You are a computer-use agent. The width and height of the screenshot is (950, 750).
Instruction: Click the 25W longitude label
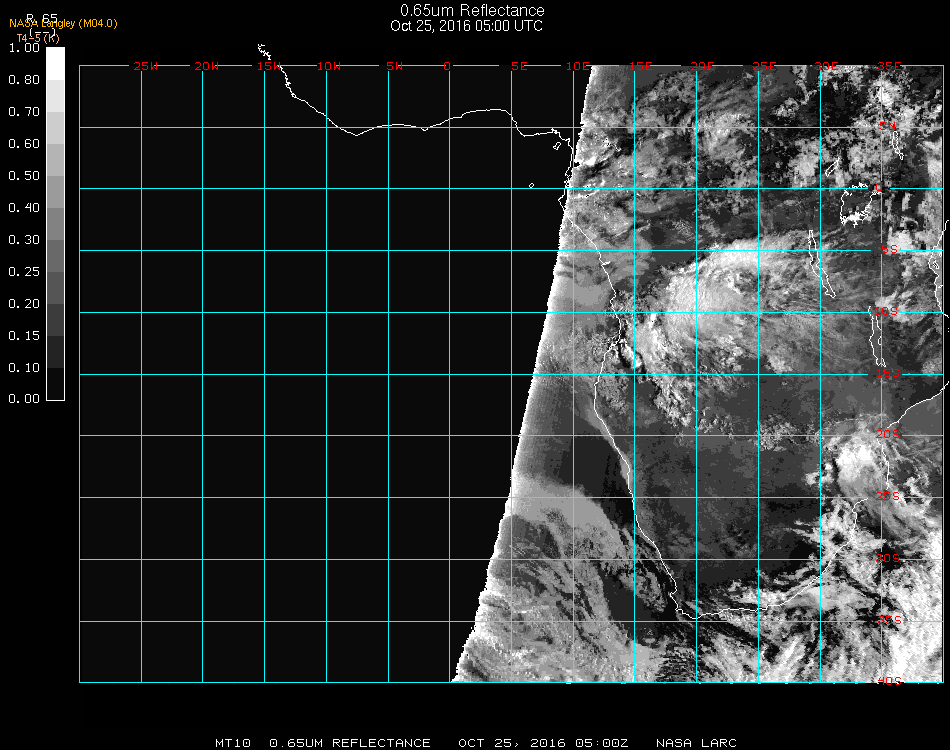[145, 66]
